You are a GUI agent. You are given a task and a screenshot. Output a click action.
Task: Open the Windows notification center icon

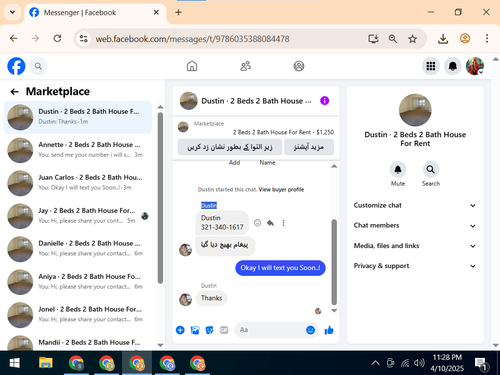481,364
